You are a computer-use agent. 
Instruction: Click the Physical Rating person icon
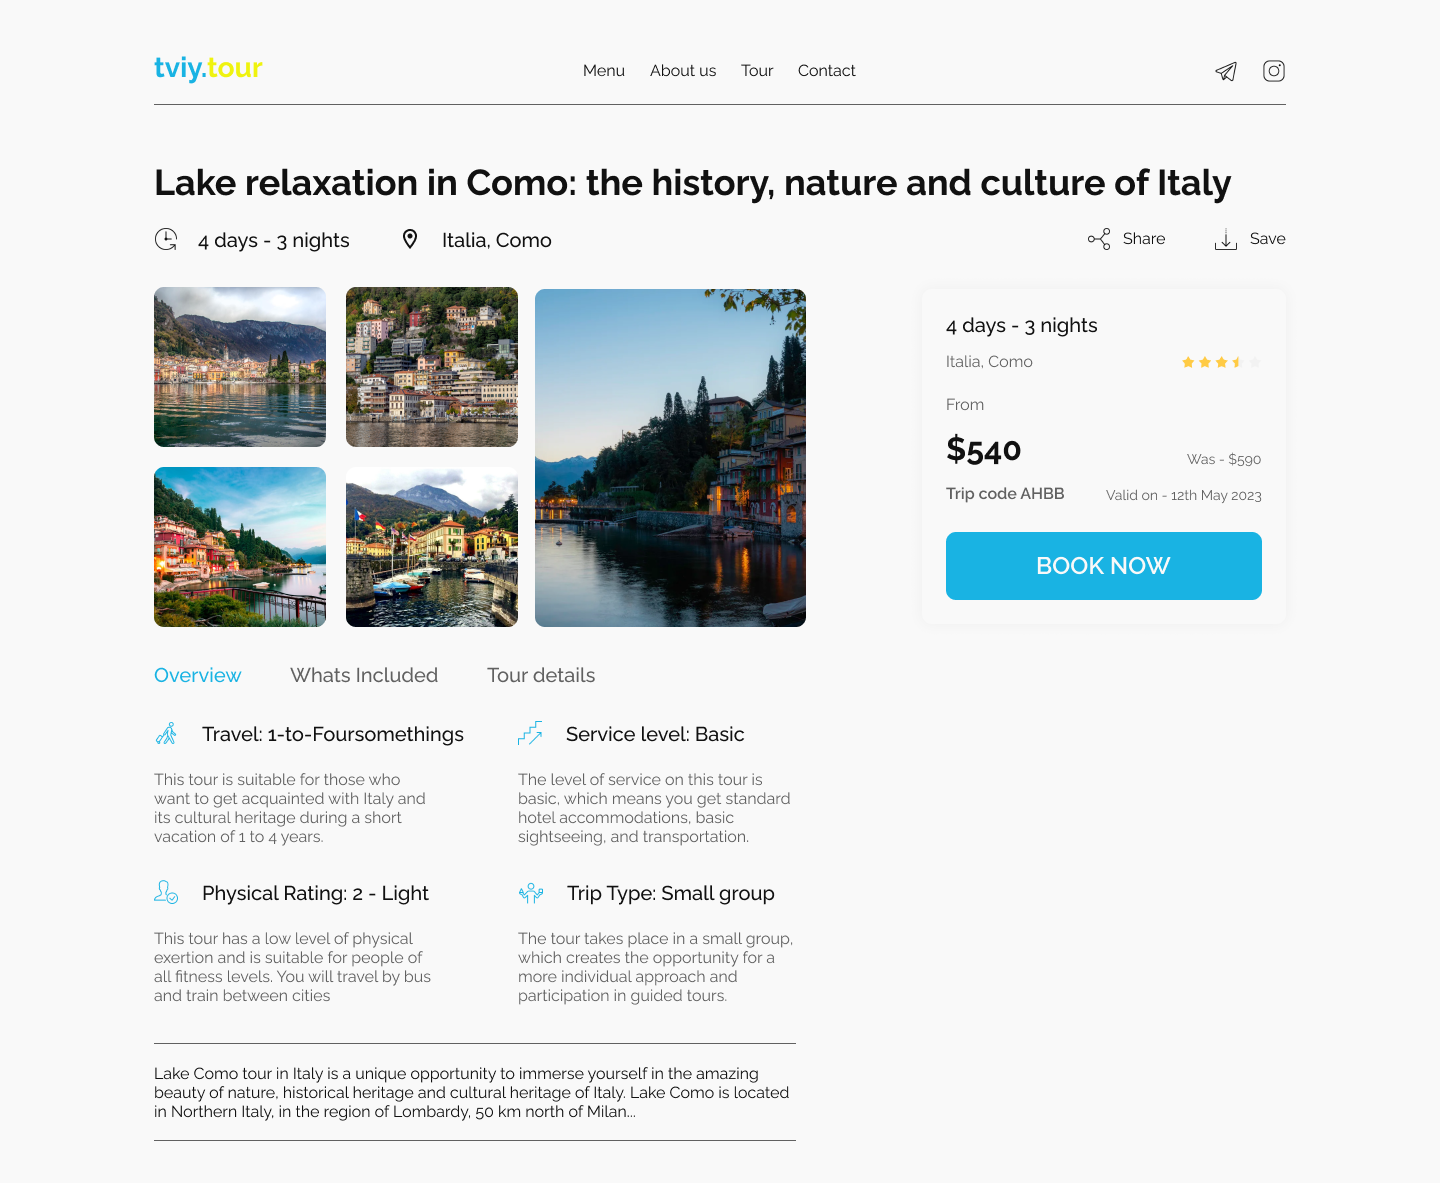tap(166, 892)
